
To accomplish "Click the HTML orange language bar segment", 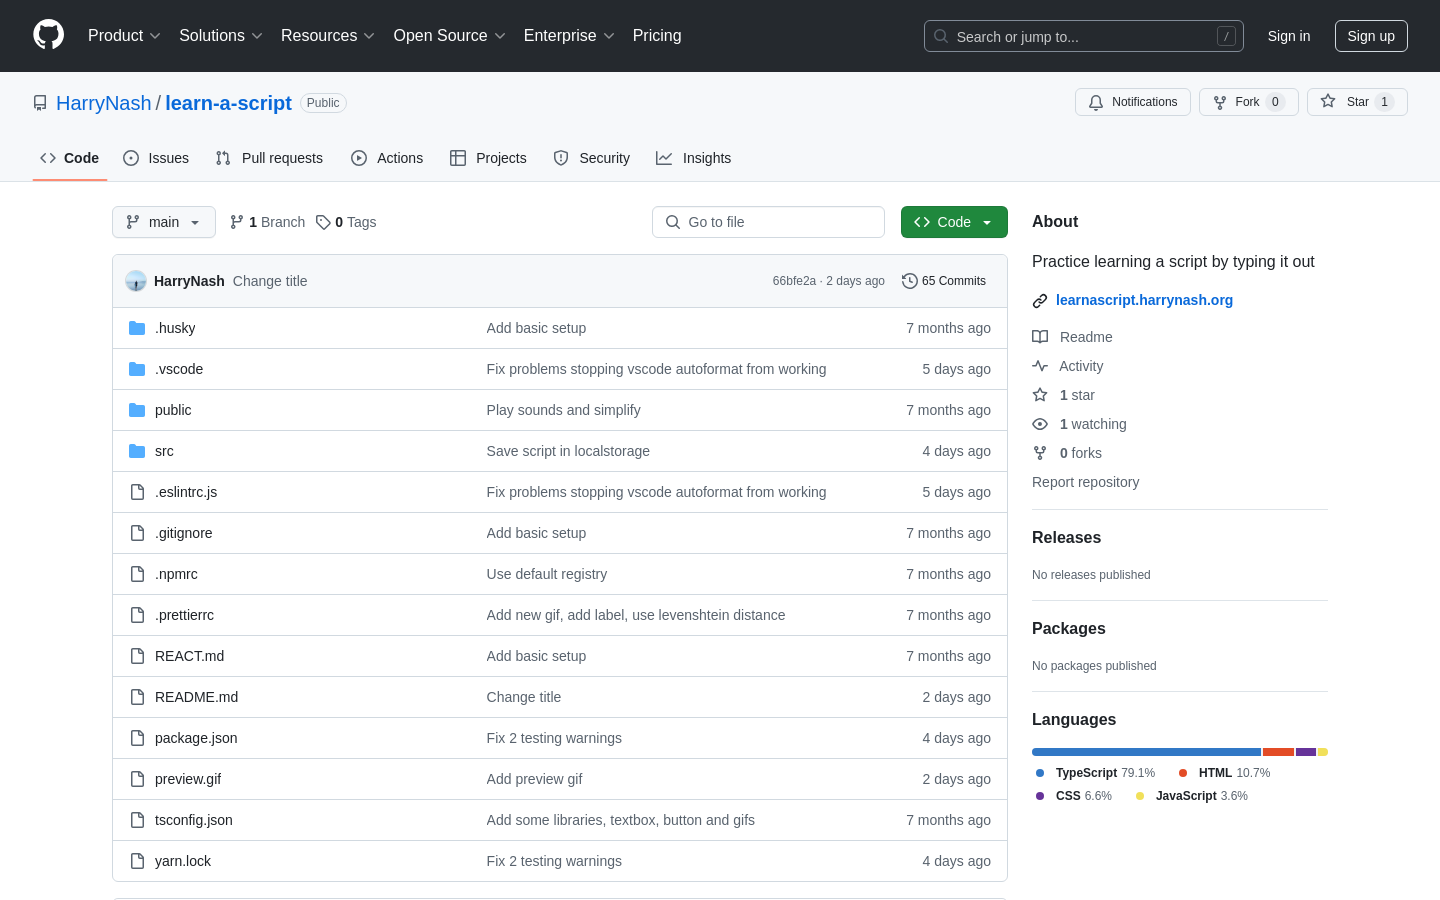I will (x=1278, y=752).
